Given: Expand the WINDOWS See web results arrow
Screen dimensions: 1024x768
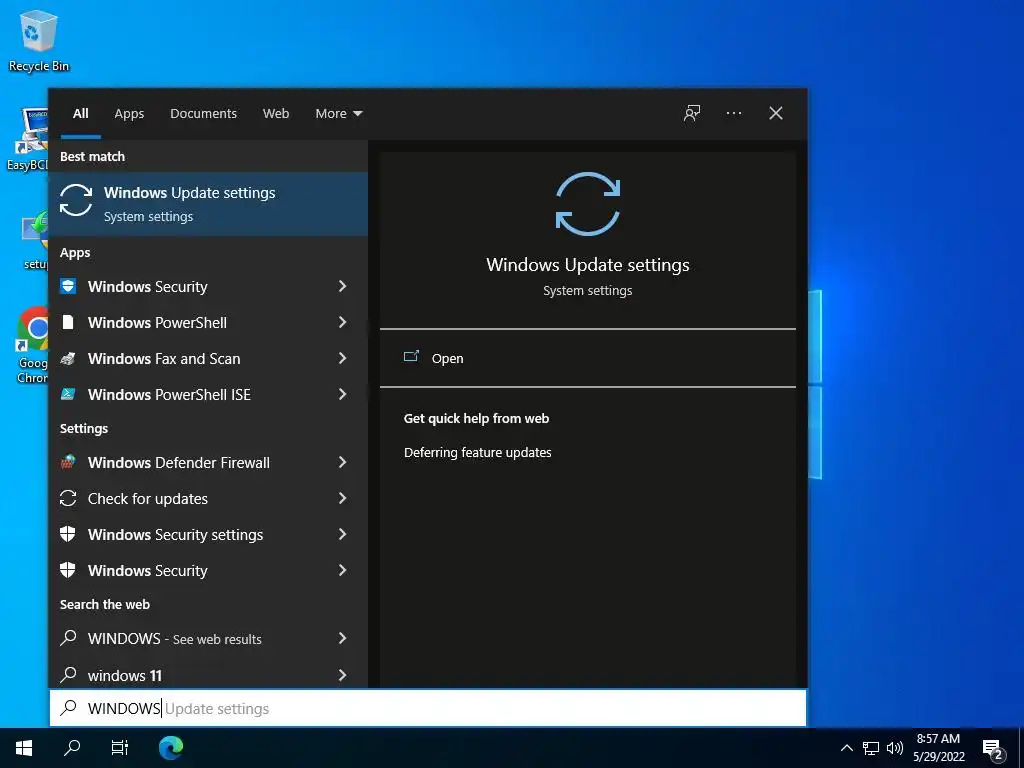Looking at the screenshot, I should click(342, 638).
